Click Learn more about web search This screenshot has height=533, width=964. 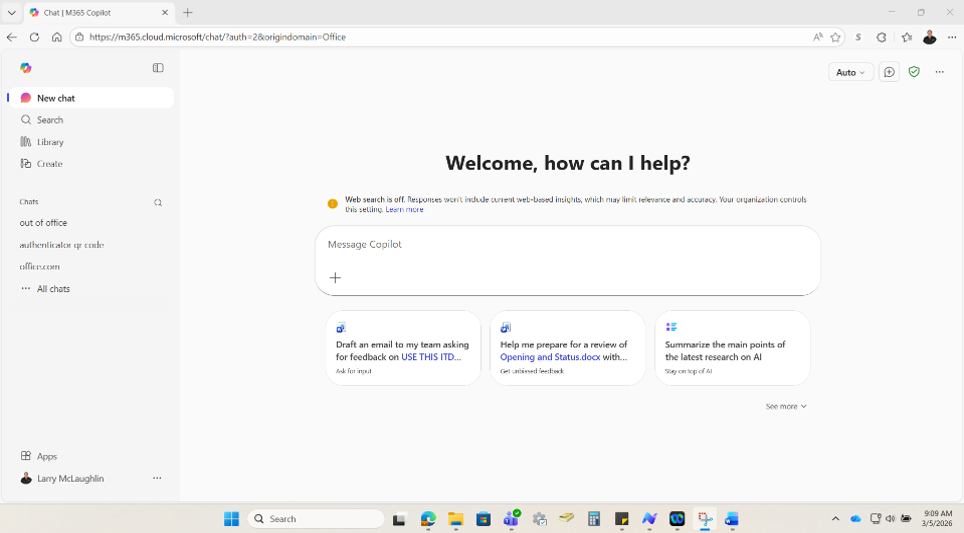point(405,210)
